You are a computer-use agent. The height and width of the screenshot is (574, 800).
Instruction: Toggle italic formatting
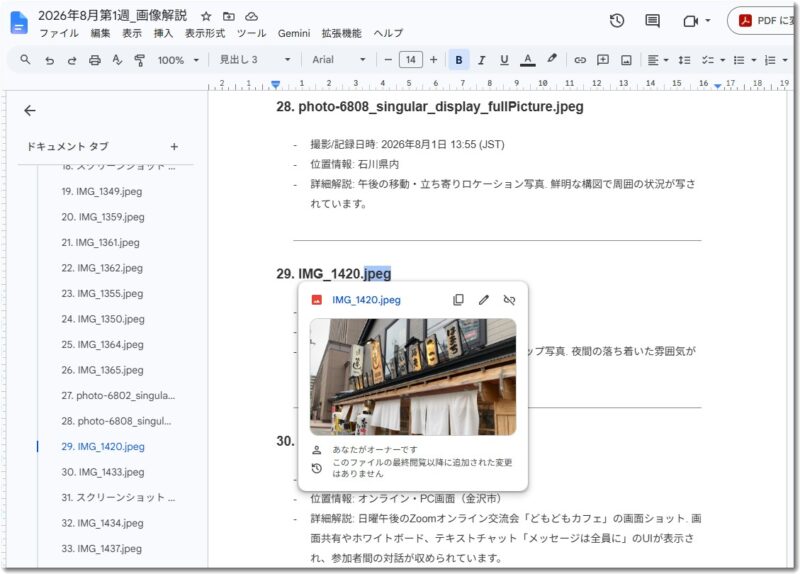pos(481,60)
